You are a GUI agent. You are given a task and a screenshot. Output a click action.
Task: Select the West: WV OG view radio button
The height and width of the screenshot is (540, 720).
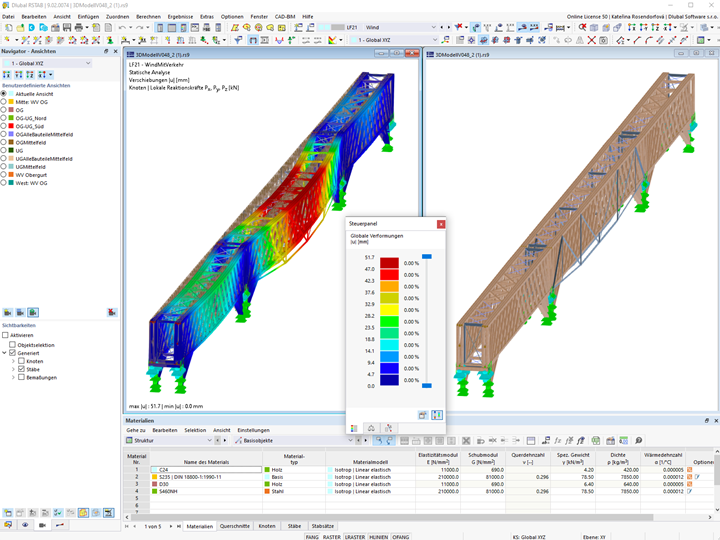click(x=4, y=183)
